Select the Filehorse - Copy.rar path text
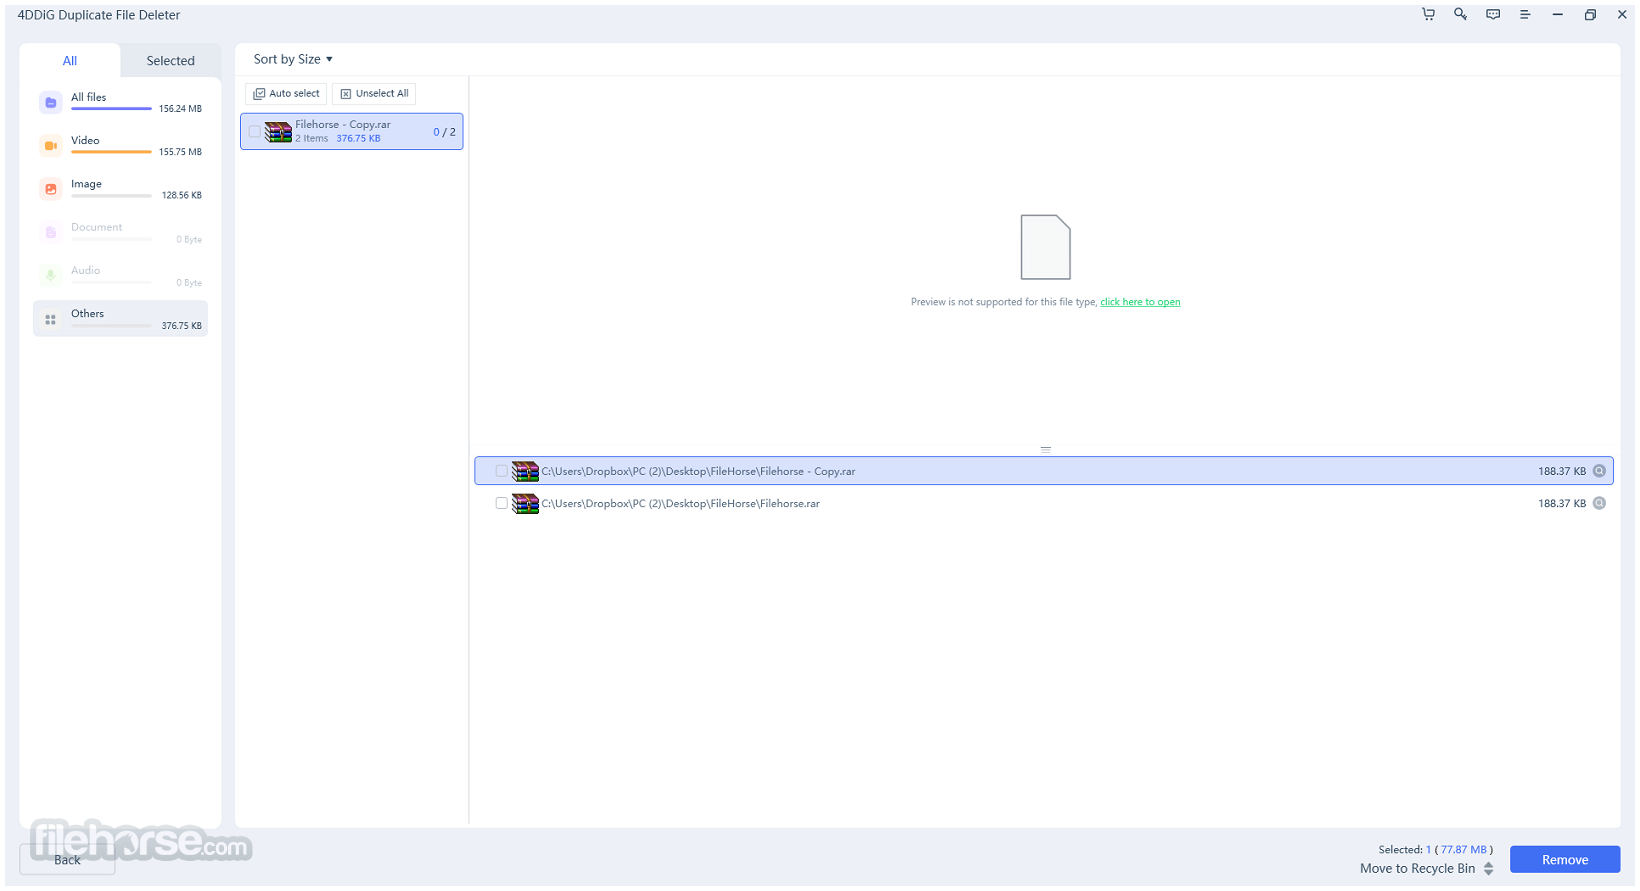Image resolution: width=1640 pixels, height=891 pixels. (698, 471)
